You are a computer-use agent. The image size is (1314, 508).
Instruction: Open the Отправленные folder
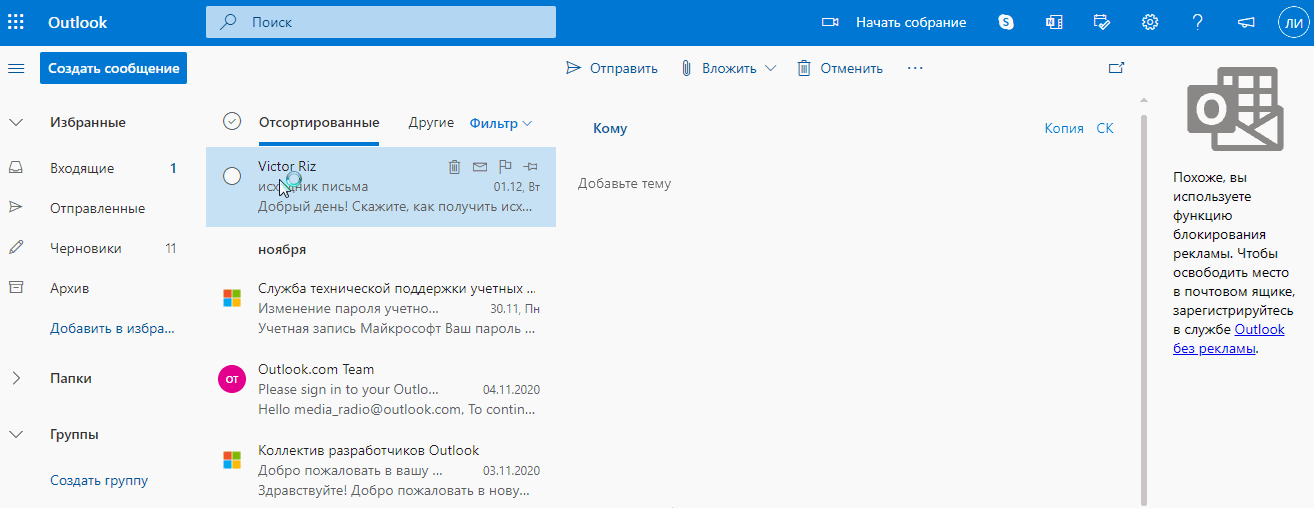[95, 208]
